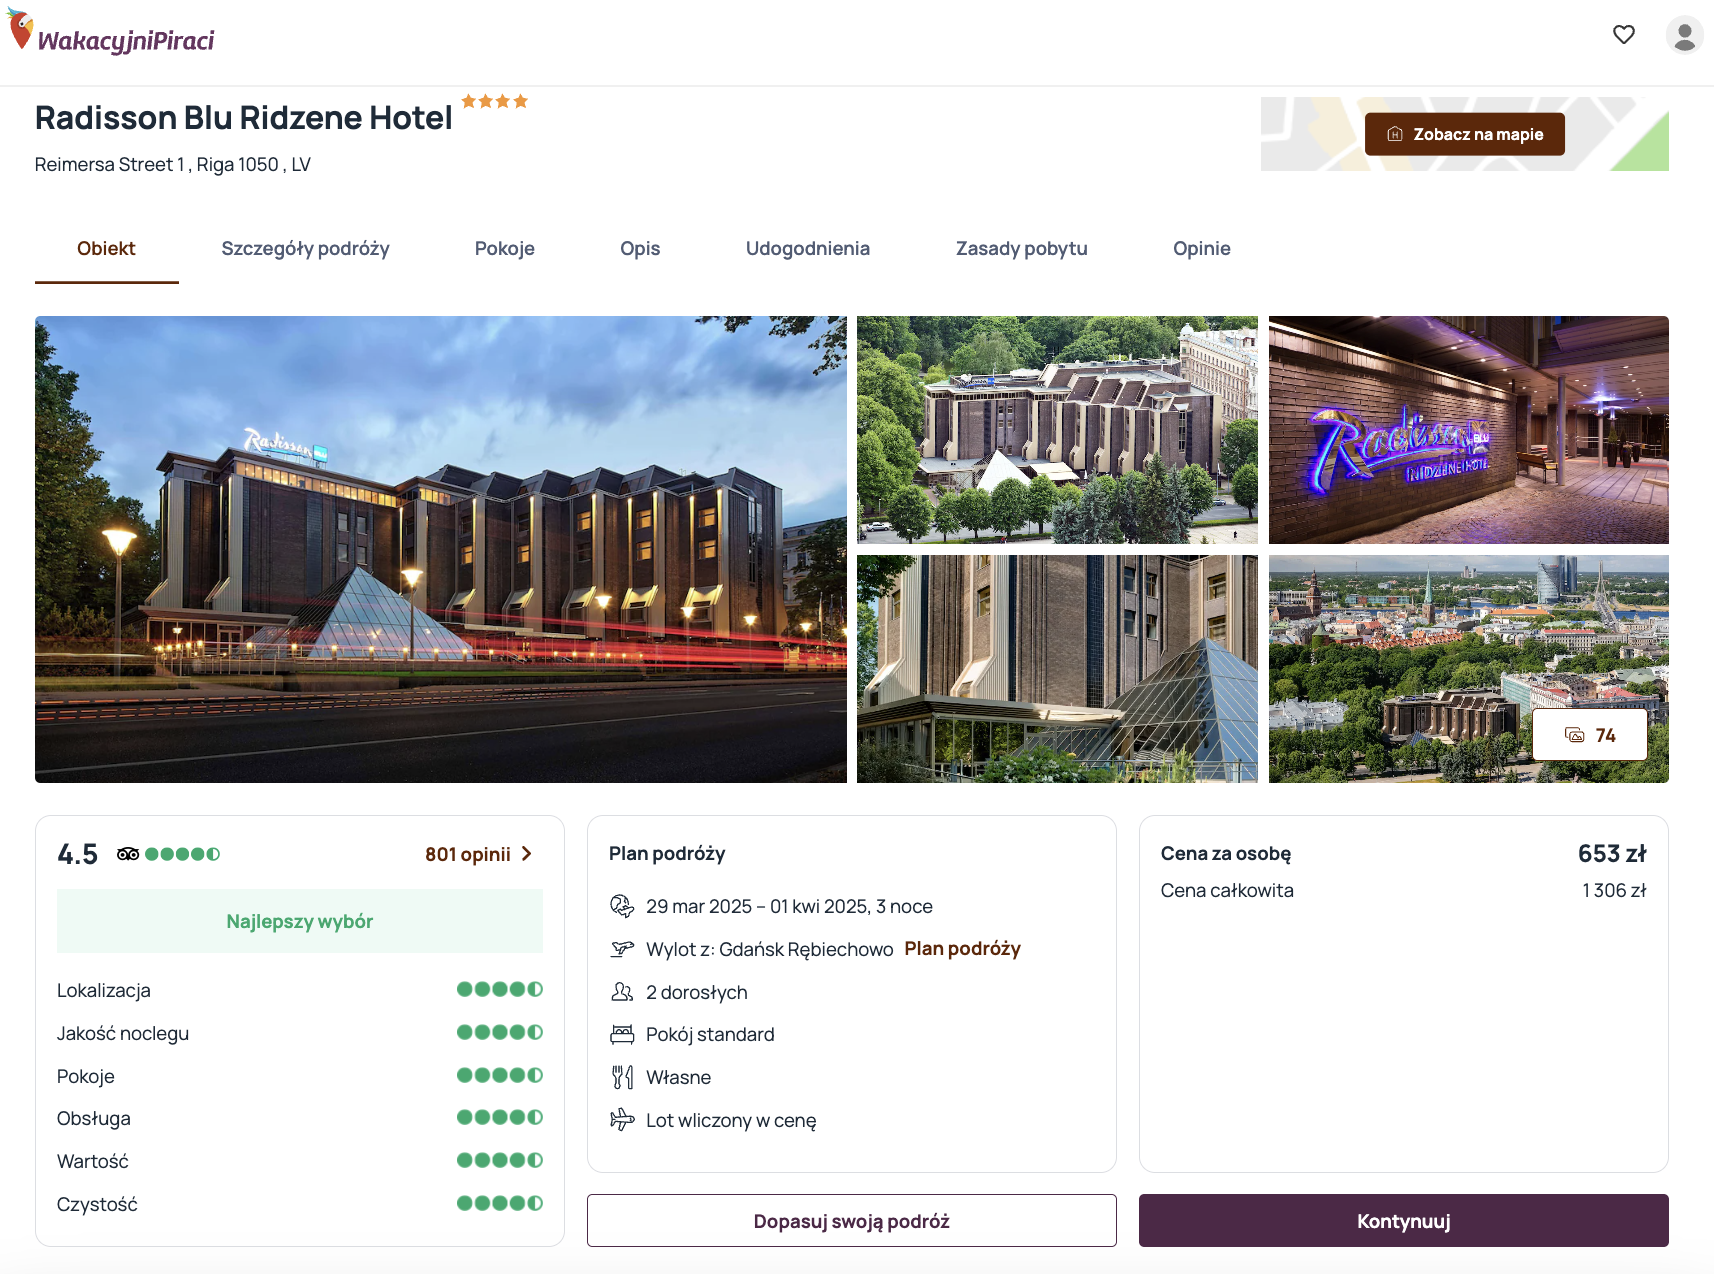Click the Pokoje rating dots in reviews

pos(500,1075)
